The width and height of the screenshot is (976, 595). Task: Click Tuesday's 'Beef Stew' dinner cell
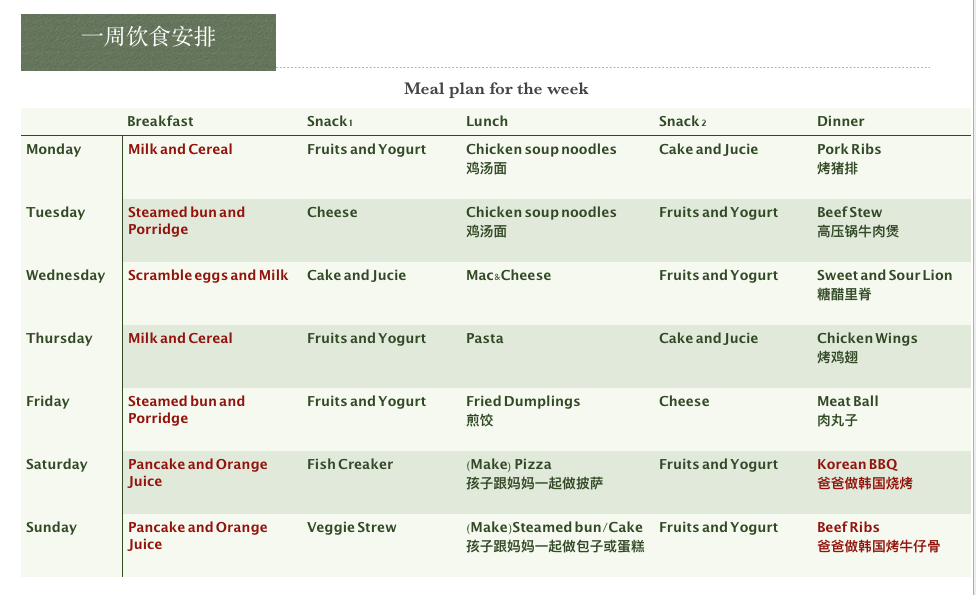click(x=858, y=222)
